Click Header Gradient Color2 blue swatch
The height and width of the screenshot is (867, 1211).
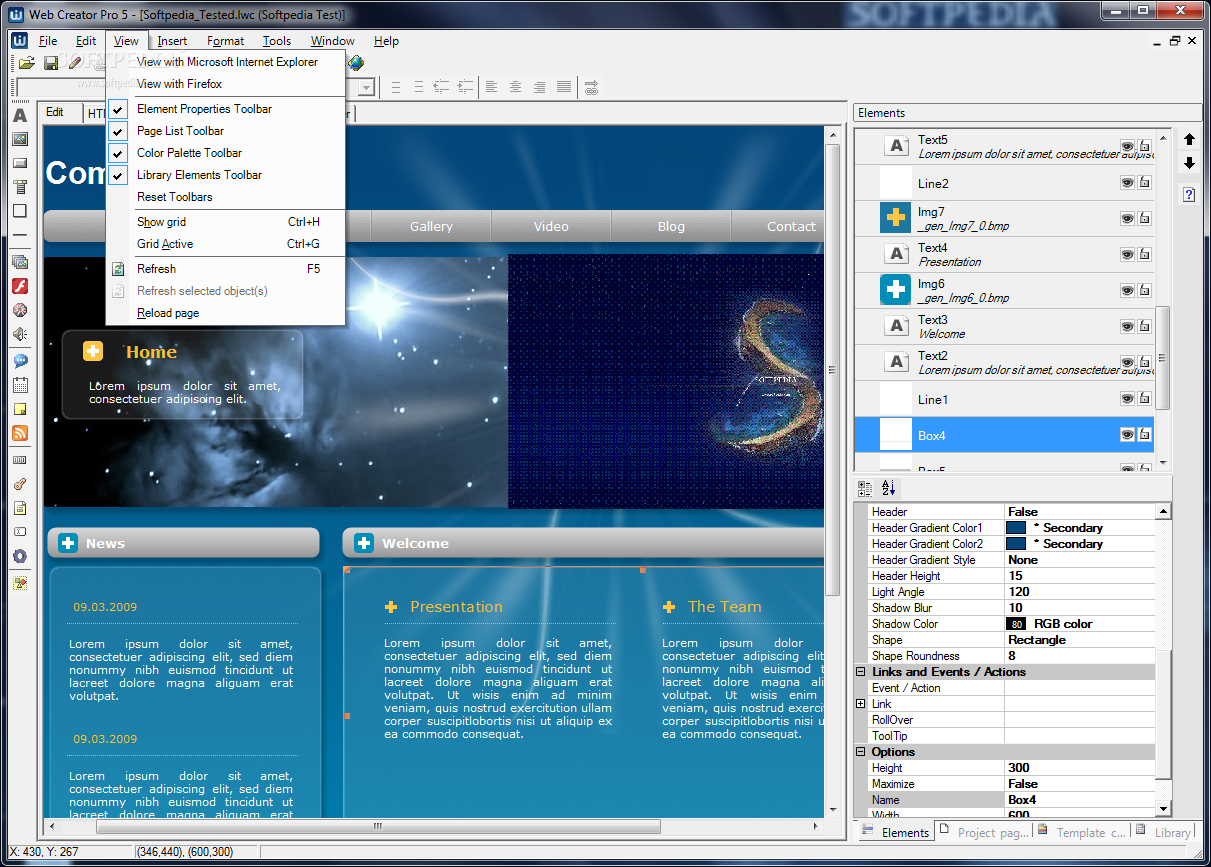(1016, 544)
